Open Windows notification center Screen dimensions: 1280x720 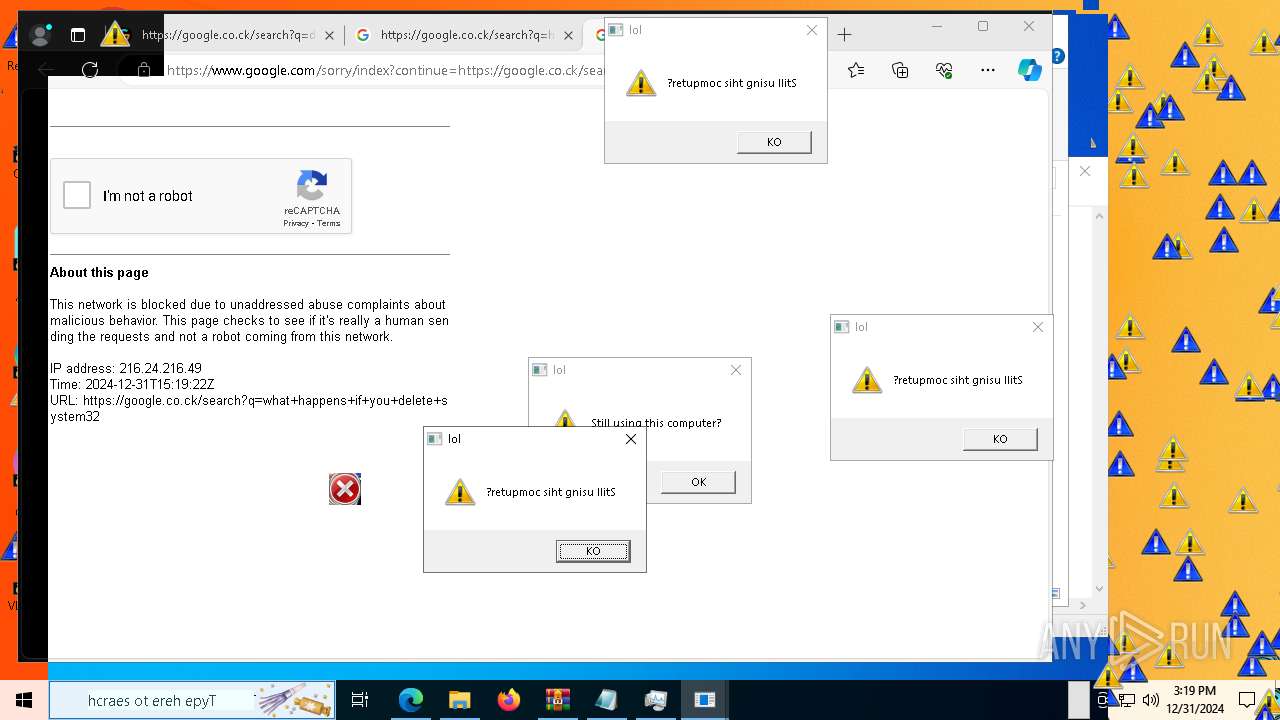[1247, 700]
